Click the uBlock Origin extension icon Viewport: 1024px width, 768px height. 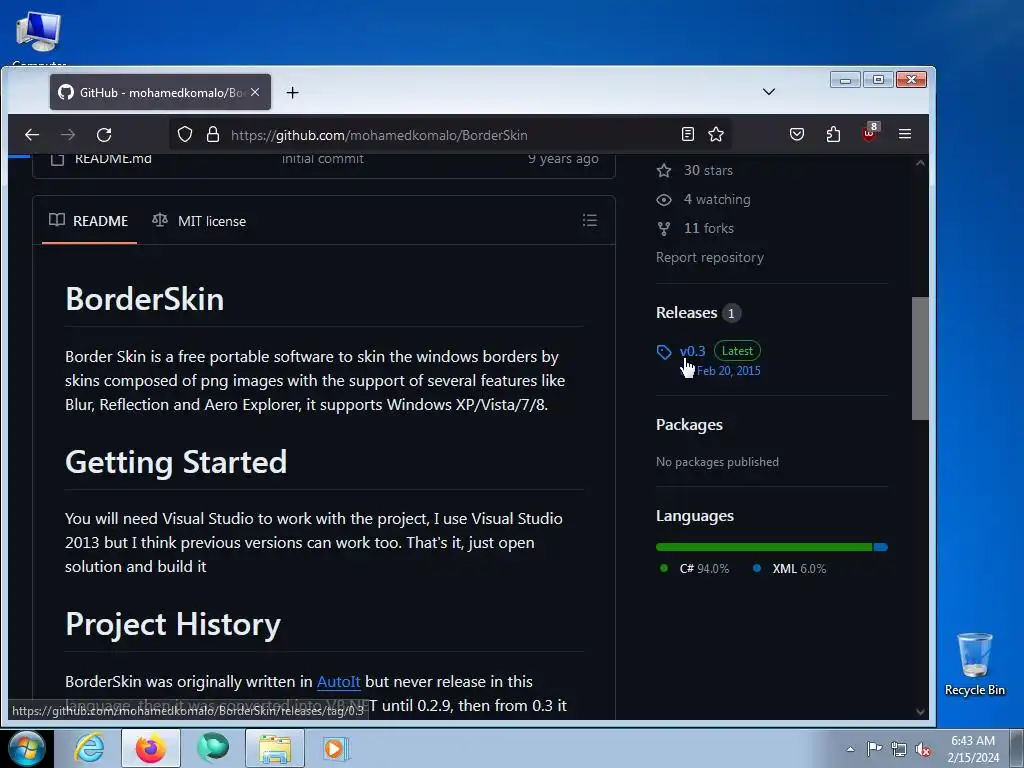point(869,133)
